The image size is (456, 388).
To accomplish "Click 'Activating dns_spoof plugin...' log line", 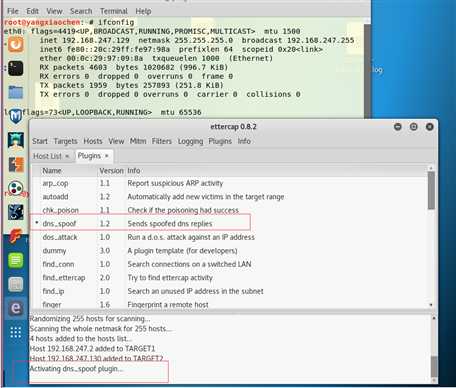I will pyautogui.click(x=76, y=369).
